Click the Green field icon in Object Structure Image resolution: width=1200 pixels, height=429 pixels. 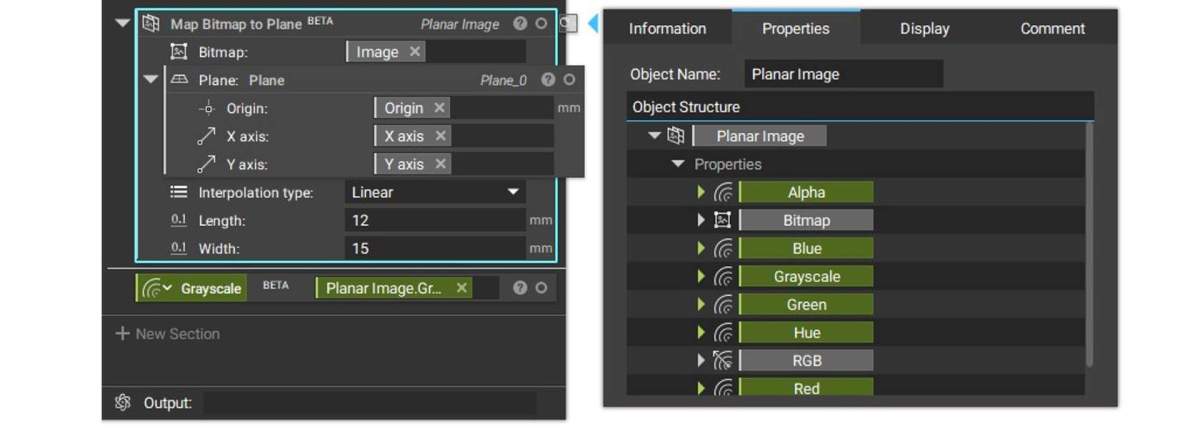click(723, 304)
